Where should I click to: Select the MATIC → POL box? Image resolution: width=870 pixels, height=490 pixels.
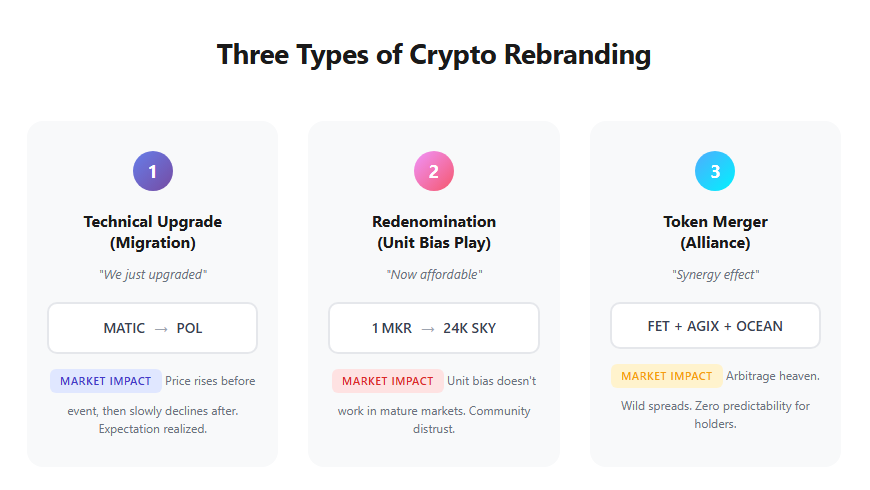point(152,328)
